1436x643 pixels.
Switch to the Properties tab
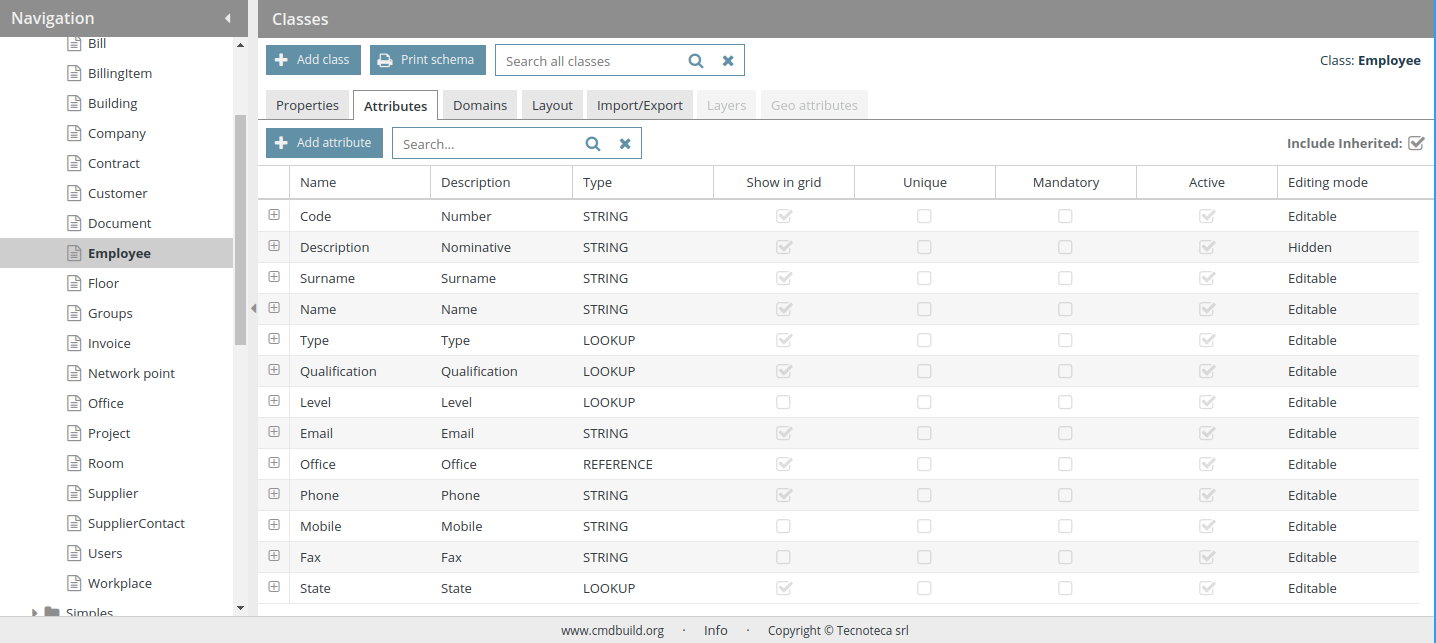pyautogui.click(x=308, y=105)
